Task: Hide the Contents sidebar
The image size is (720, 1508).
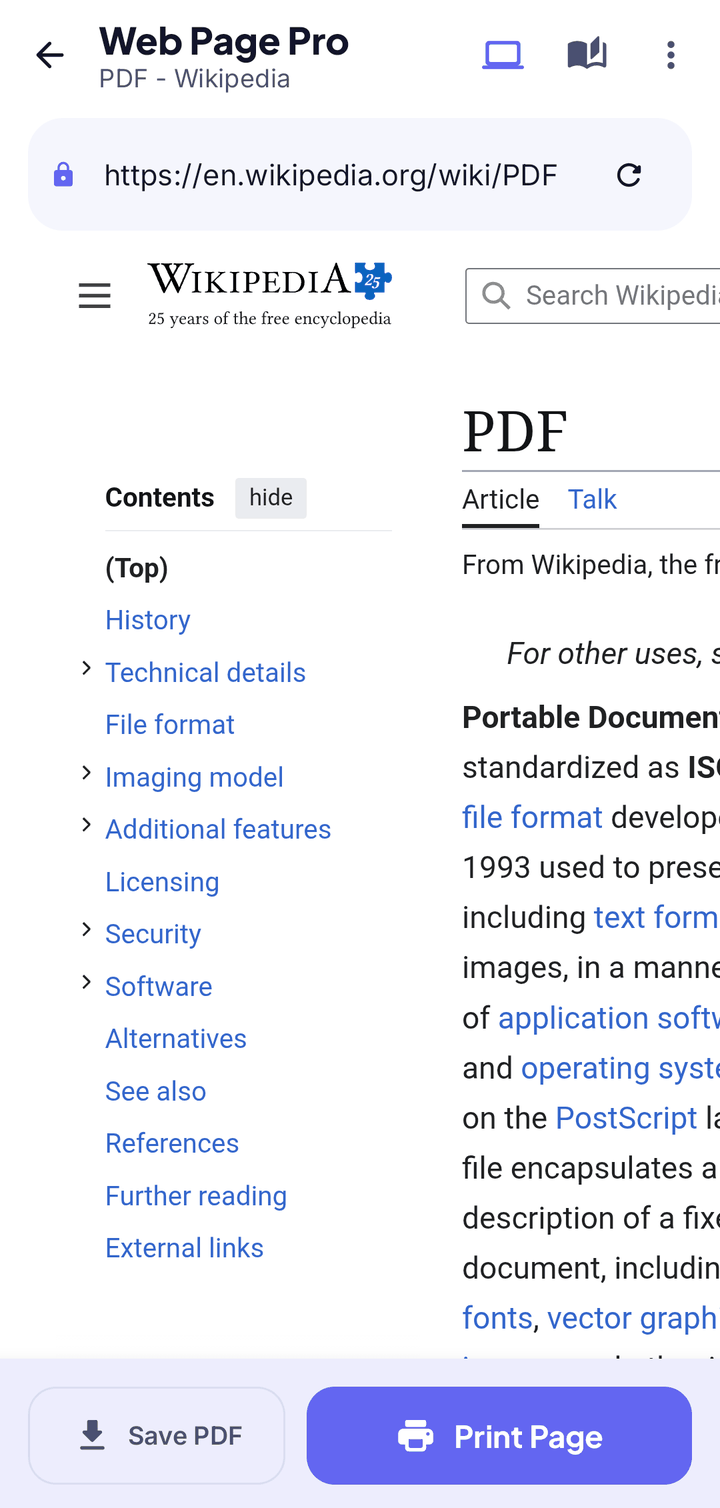Action: (271, 498)
